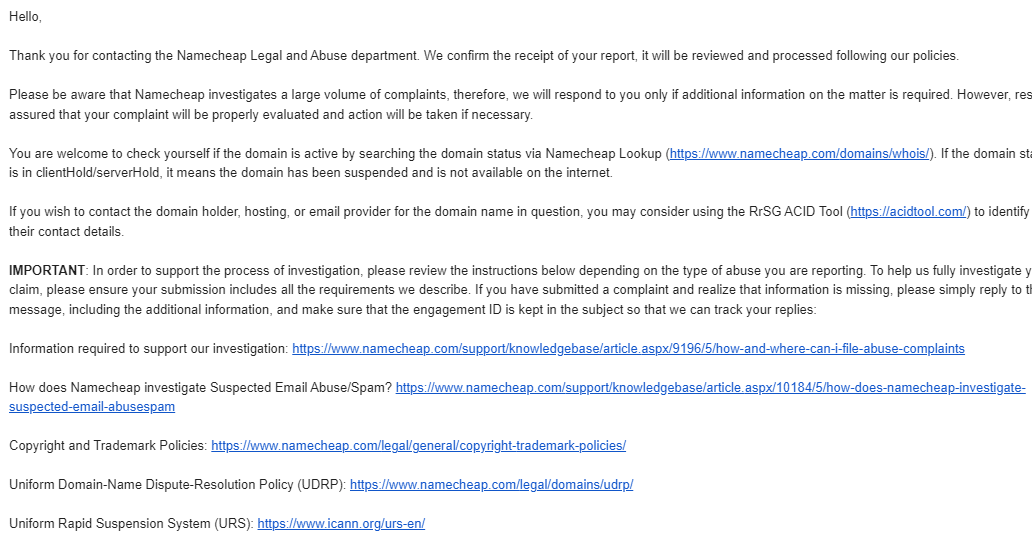Click the "Uniform Rapid Suspension System (URS)" label
Image resolution: width=1032 pixels, height=542 pixels.
point(130,523)
